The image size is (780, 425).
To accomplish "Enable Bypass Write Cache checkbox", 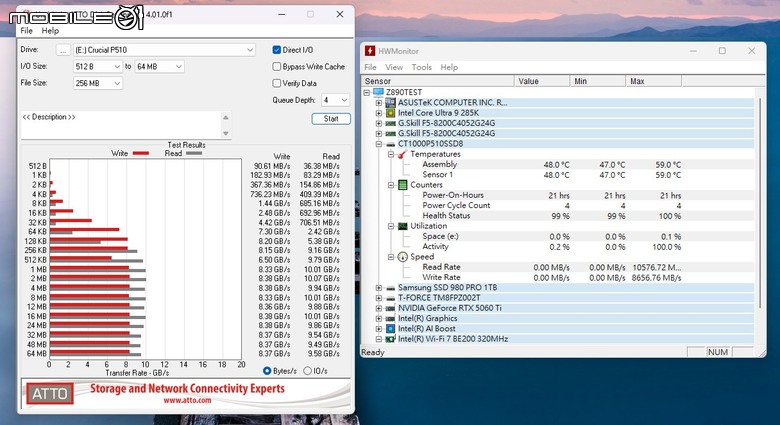I will 277,66.
